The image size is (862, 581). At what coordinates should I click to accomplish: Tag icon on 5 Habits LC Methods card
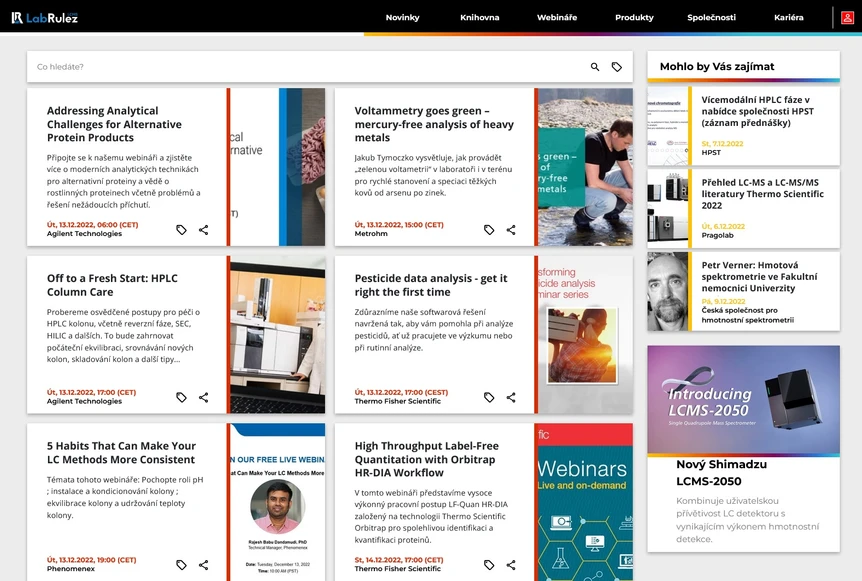click(181, 565)
